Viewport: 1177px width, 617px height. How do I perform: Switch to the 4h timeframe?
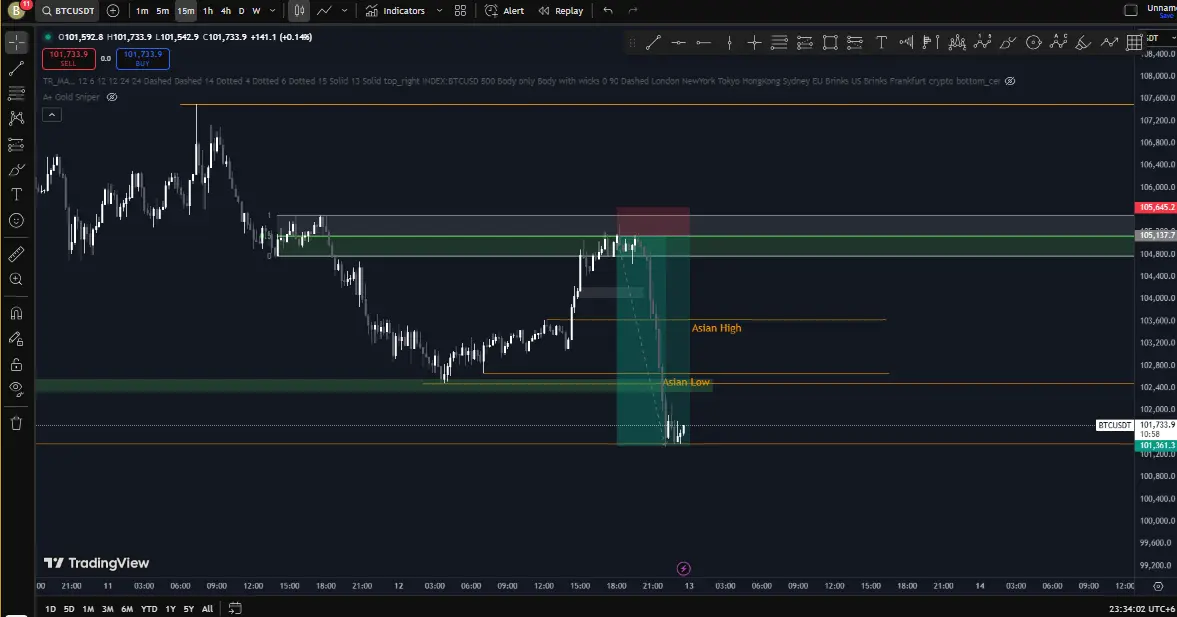226,11
